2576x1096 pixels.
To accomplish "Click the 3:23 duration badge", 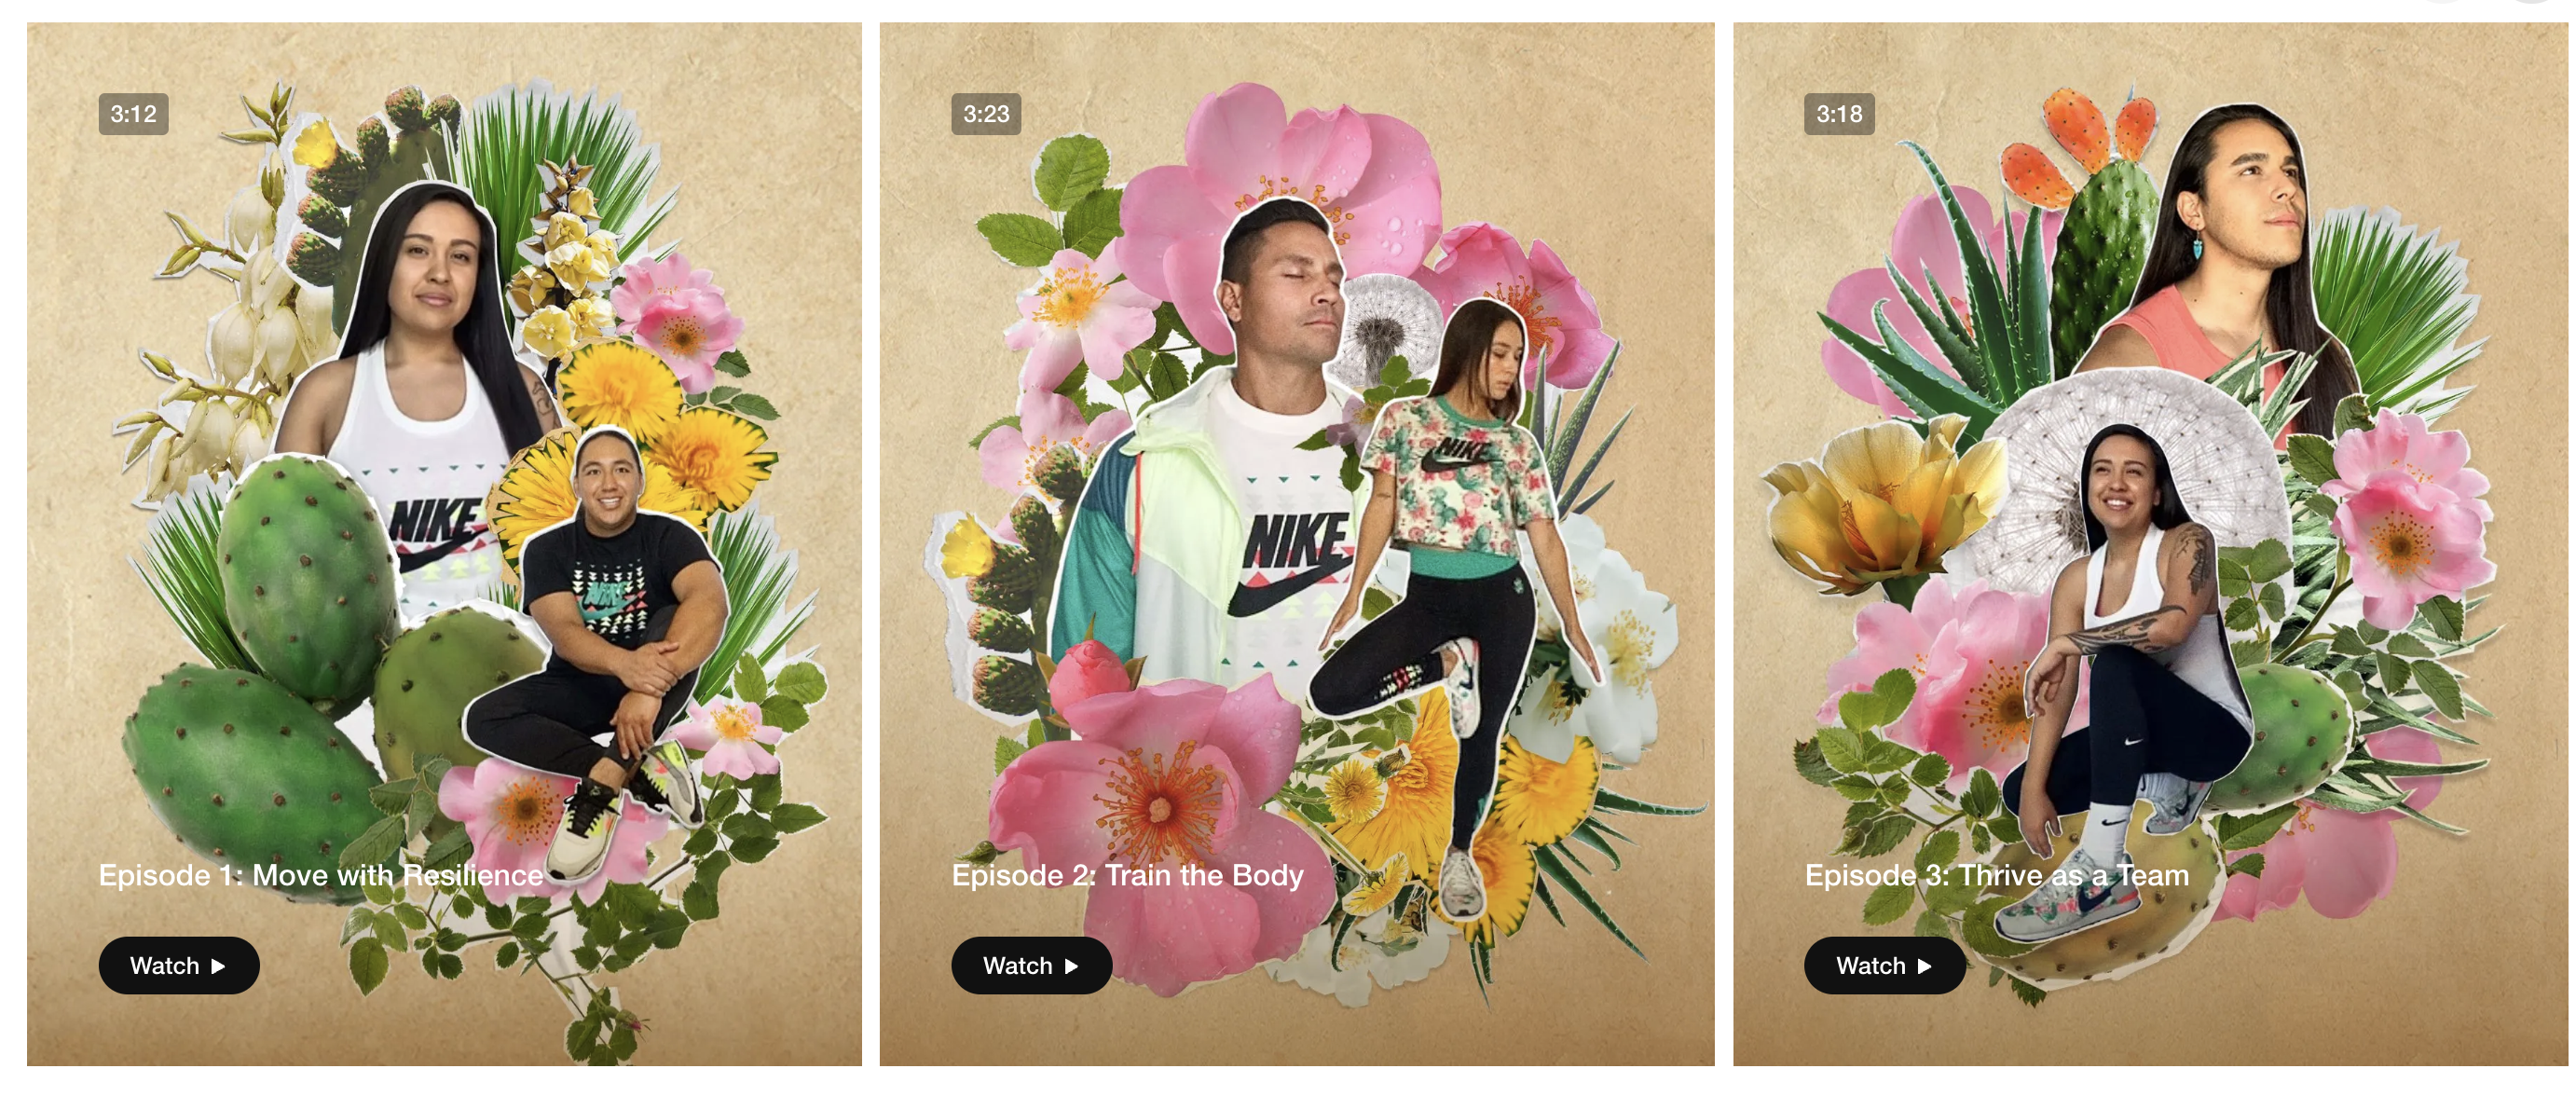I will (x=986, y=114).
